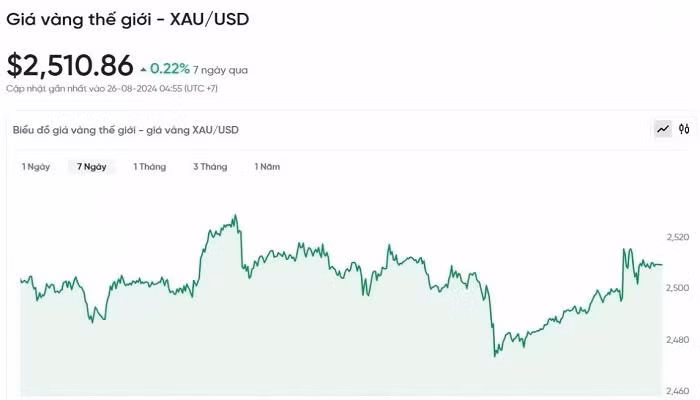Click the green up-arrow change indicator
Screen dimensions: 700x400
tap(144, 69)
